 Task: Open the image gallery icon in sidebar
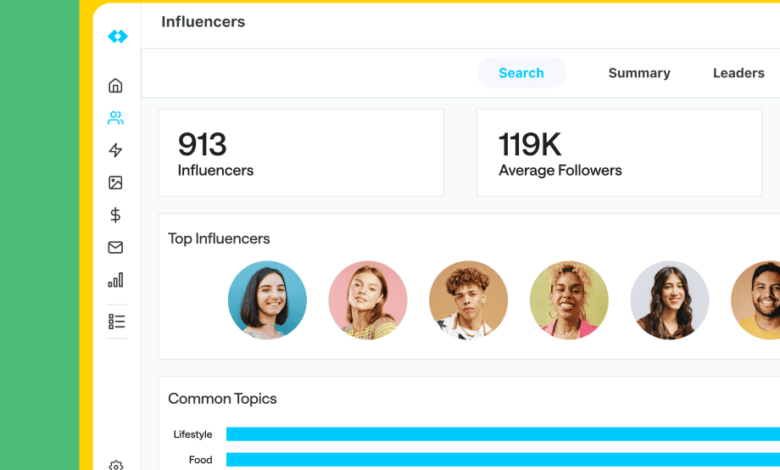click(x=115, y=183)
